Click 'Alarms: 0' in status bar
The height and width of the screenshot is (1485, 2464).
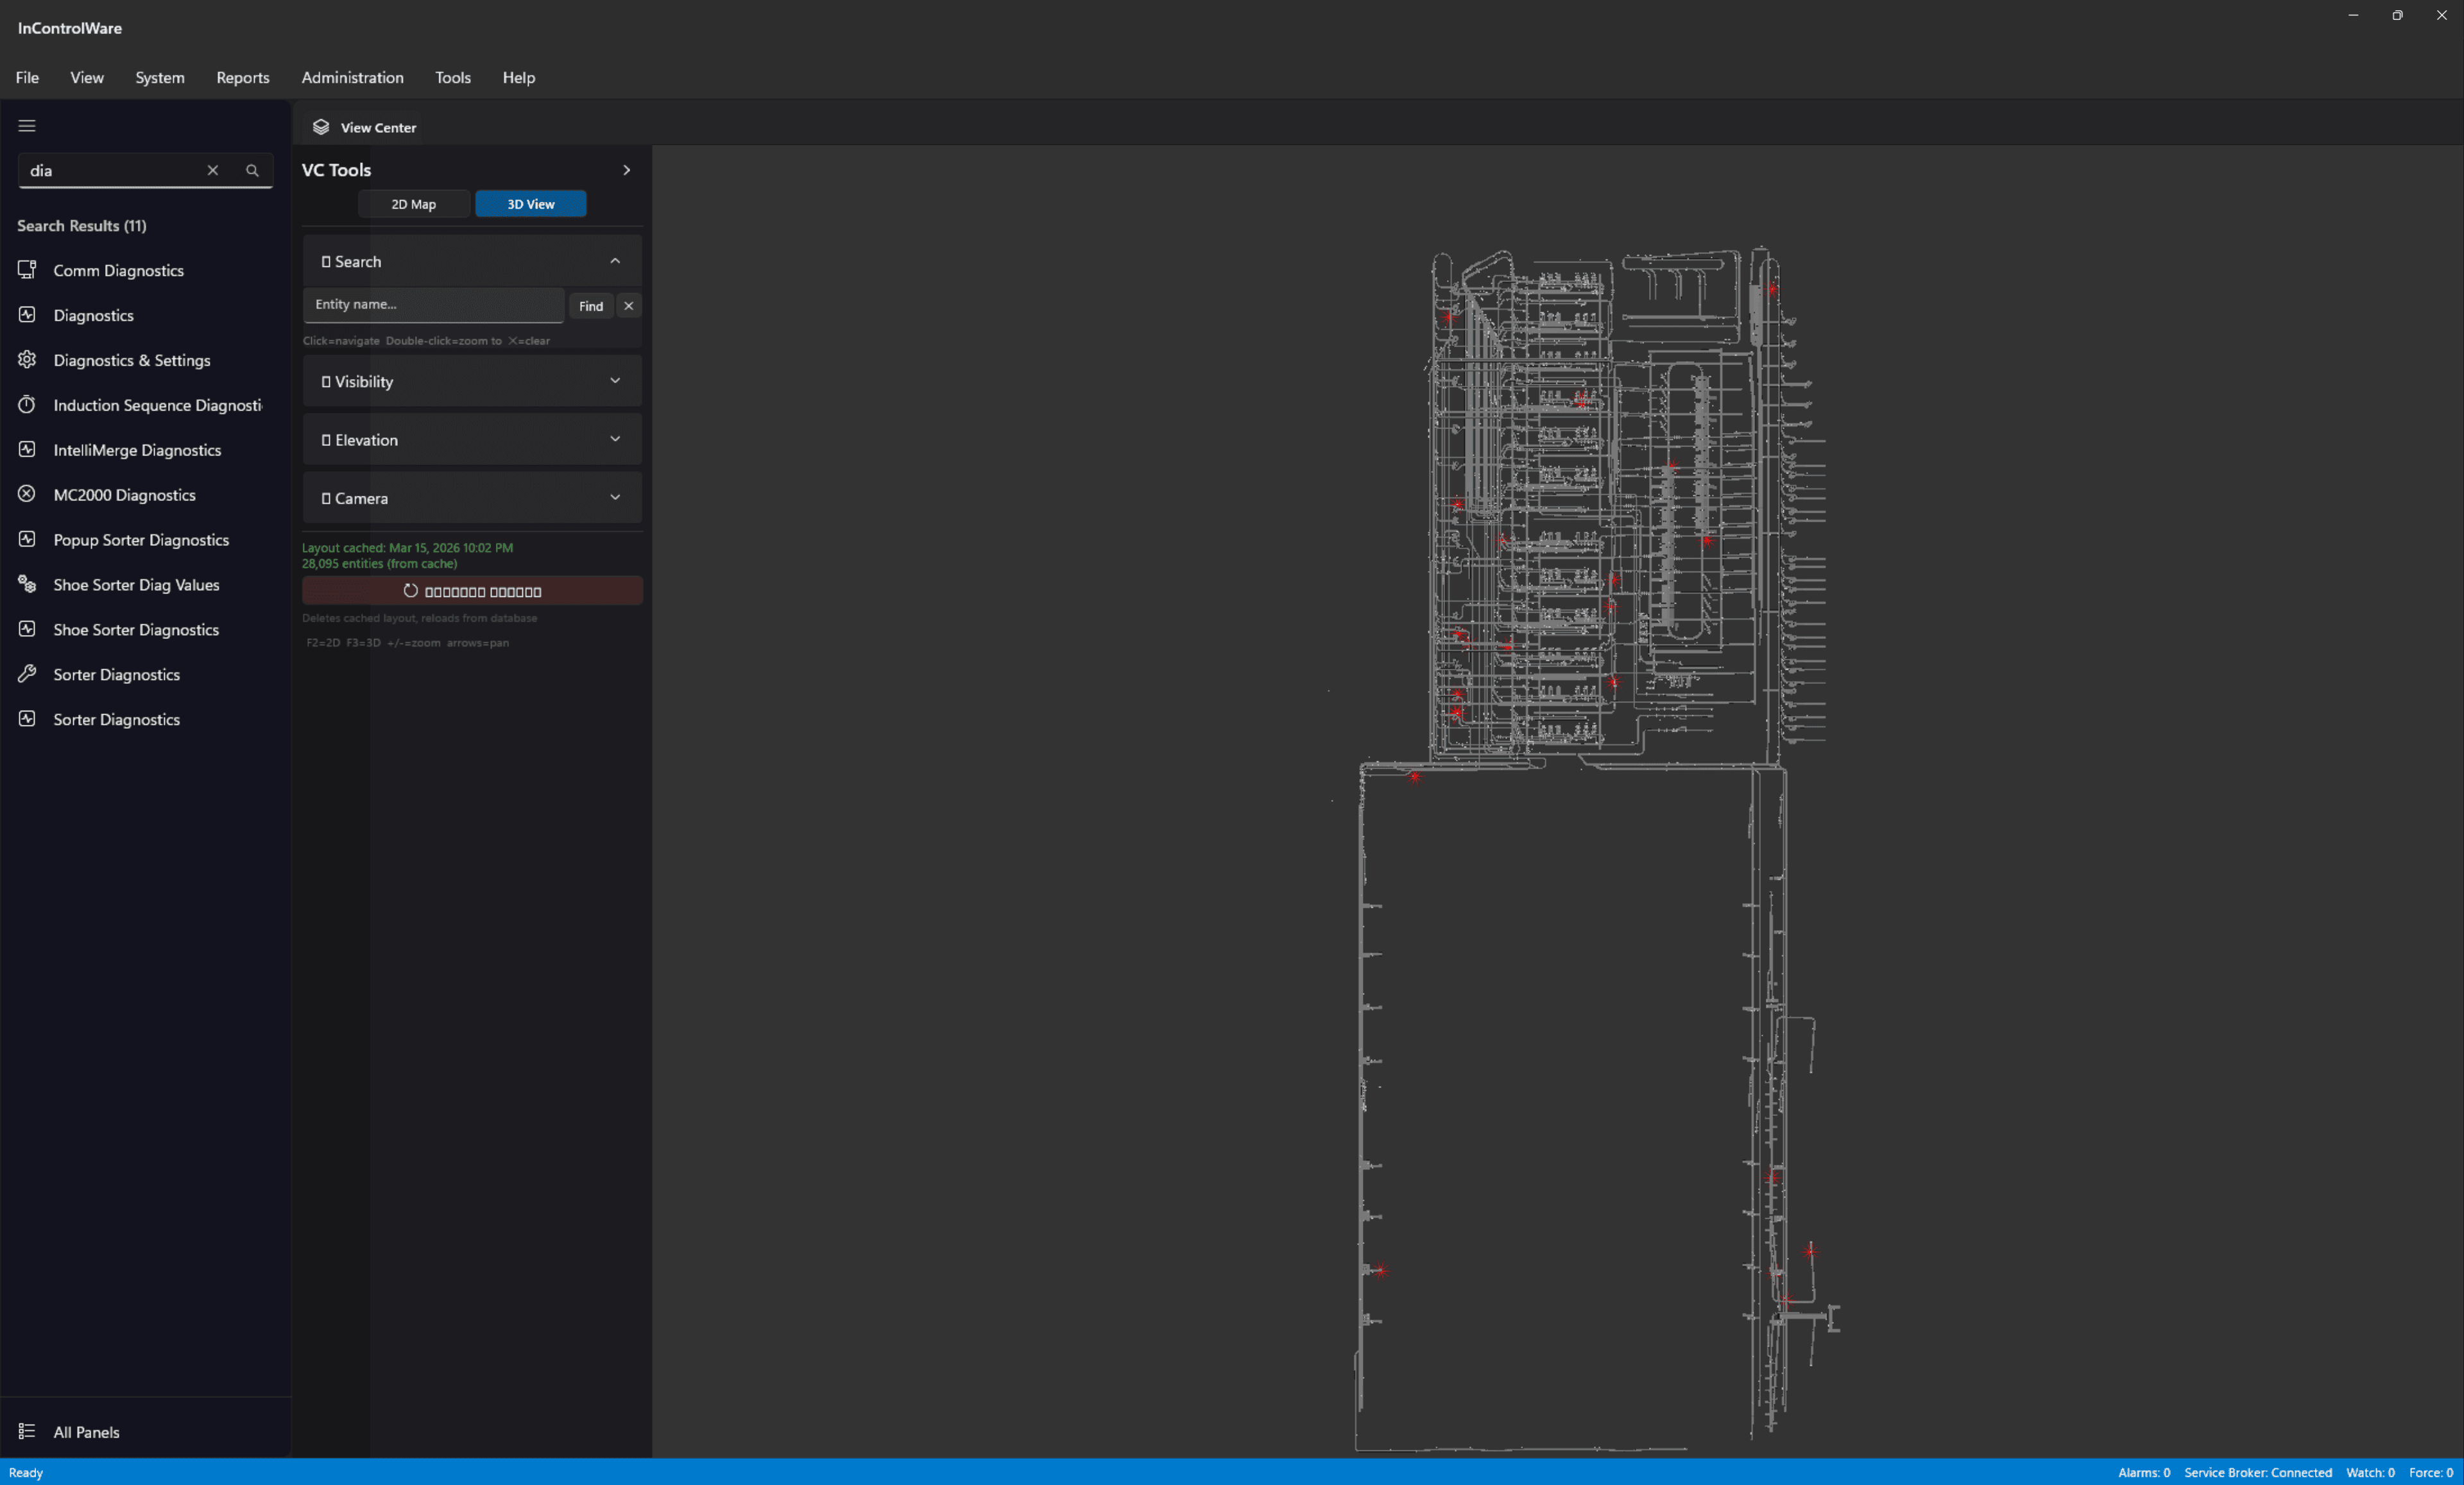(x=2144, y=1472)
